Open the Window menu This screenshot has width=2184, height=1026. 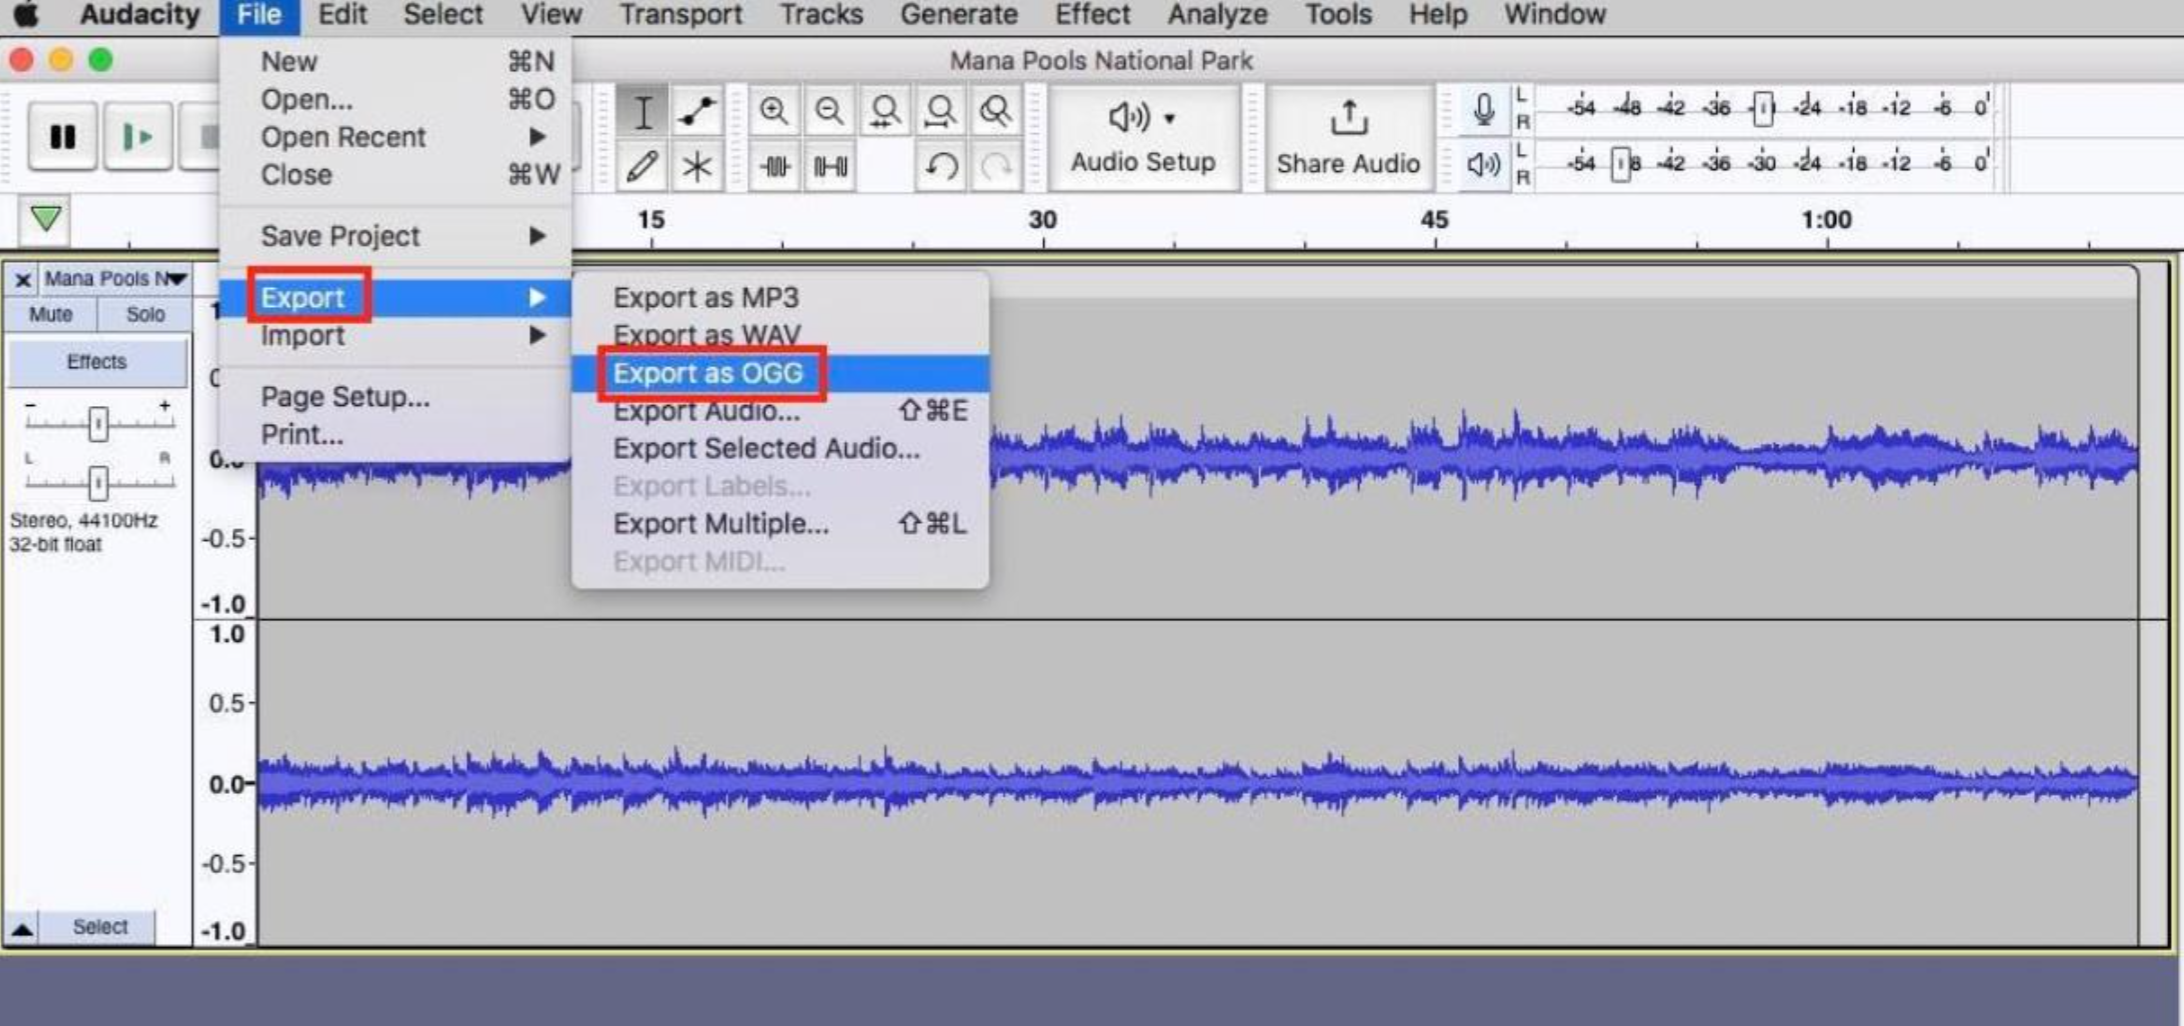pos(1555,15)
